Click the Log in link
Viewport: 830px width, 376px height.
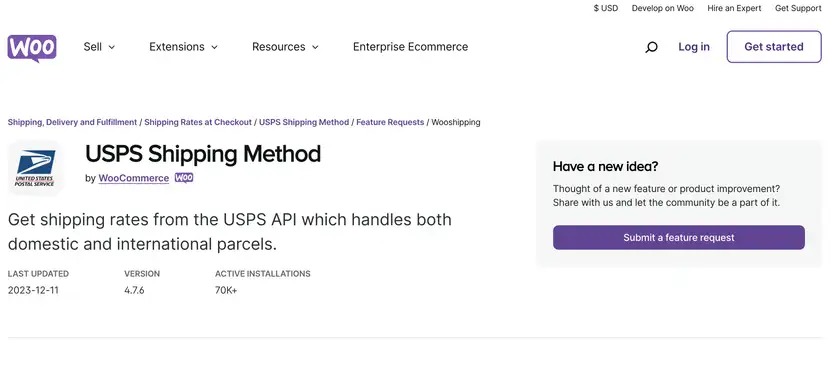(x=694, y=47)
